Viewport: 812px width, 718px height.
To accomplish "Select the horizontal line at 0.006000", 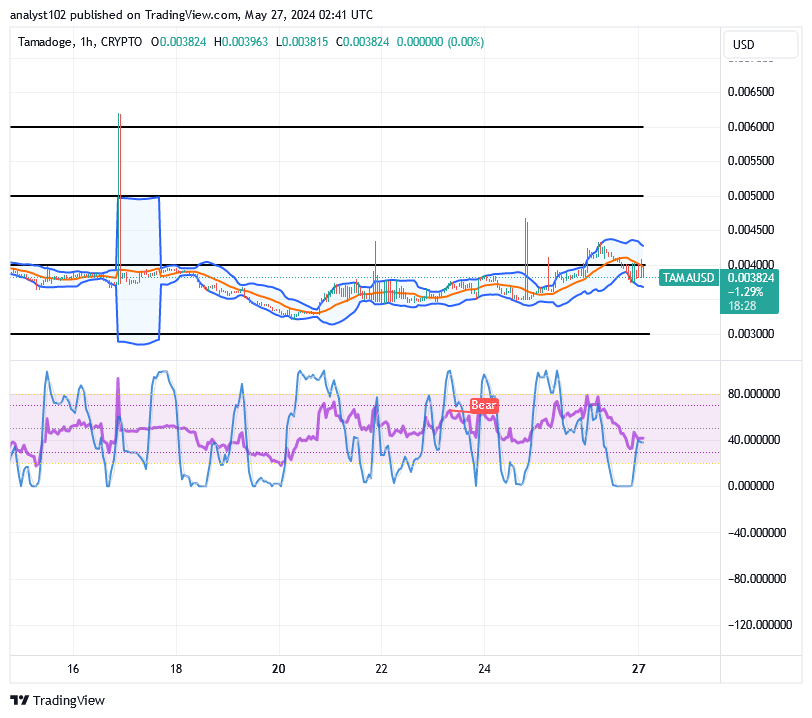I will click(326, 127).
